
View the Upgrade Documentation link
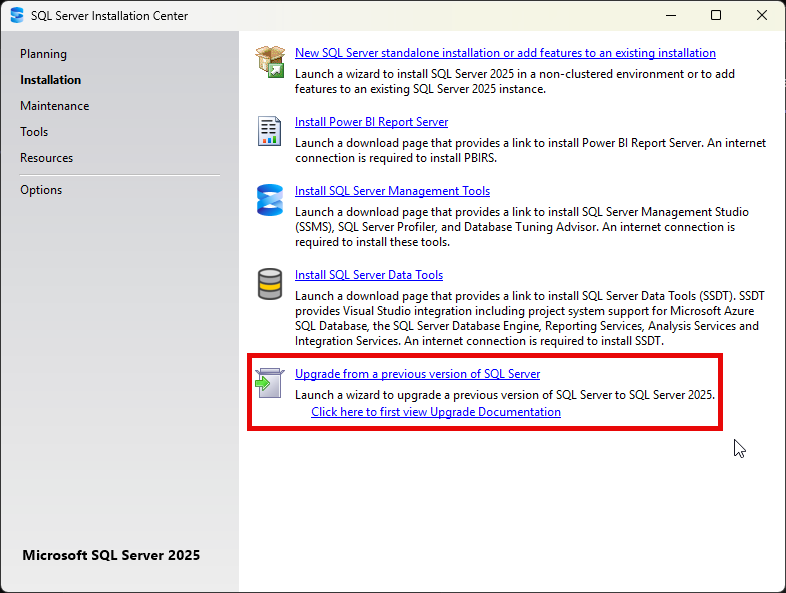tap(435, 412)
